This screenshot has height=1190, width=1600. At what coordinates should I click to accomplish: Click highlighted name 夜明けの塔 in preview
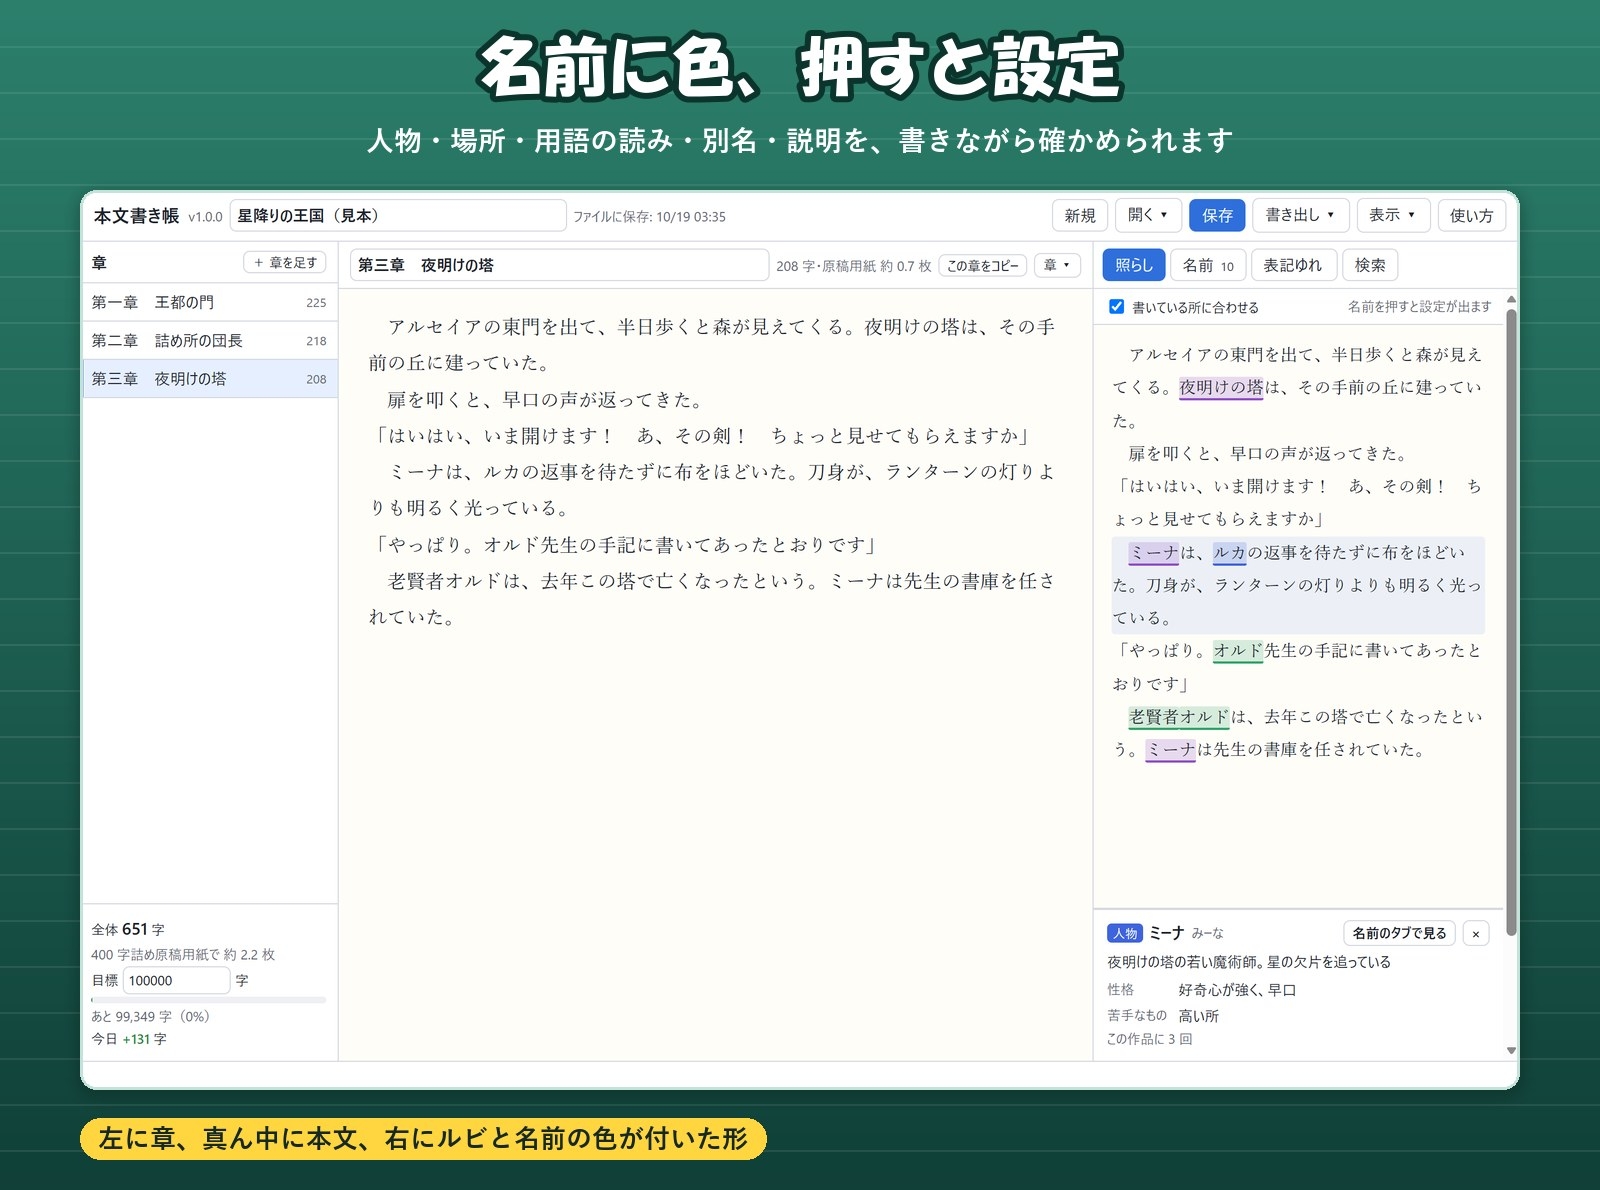click(1221, 388)
